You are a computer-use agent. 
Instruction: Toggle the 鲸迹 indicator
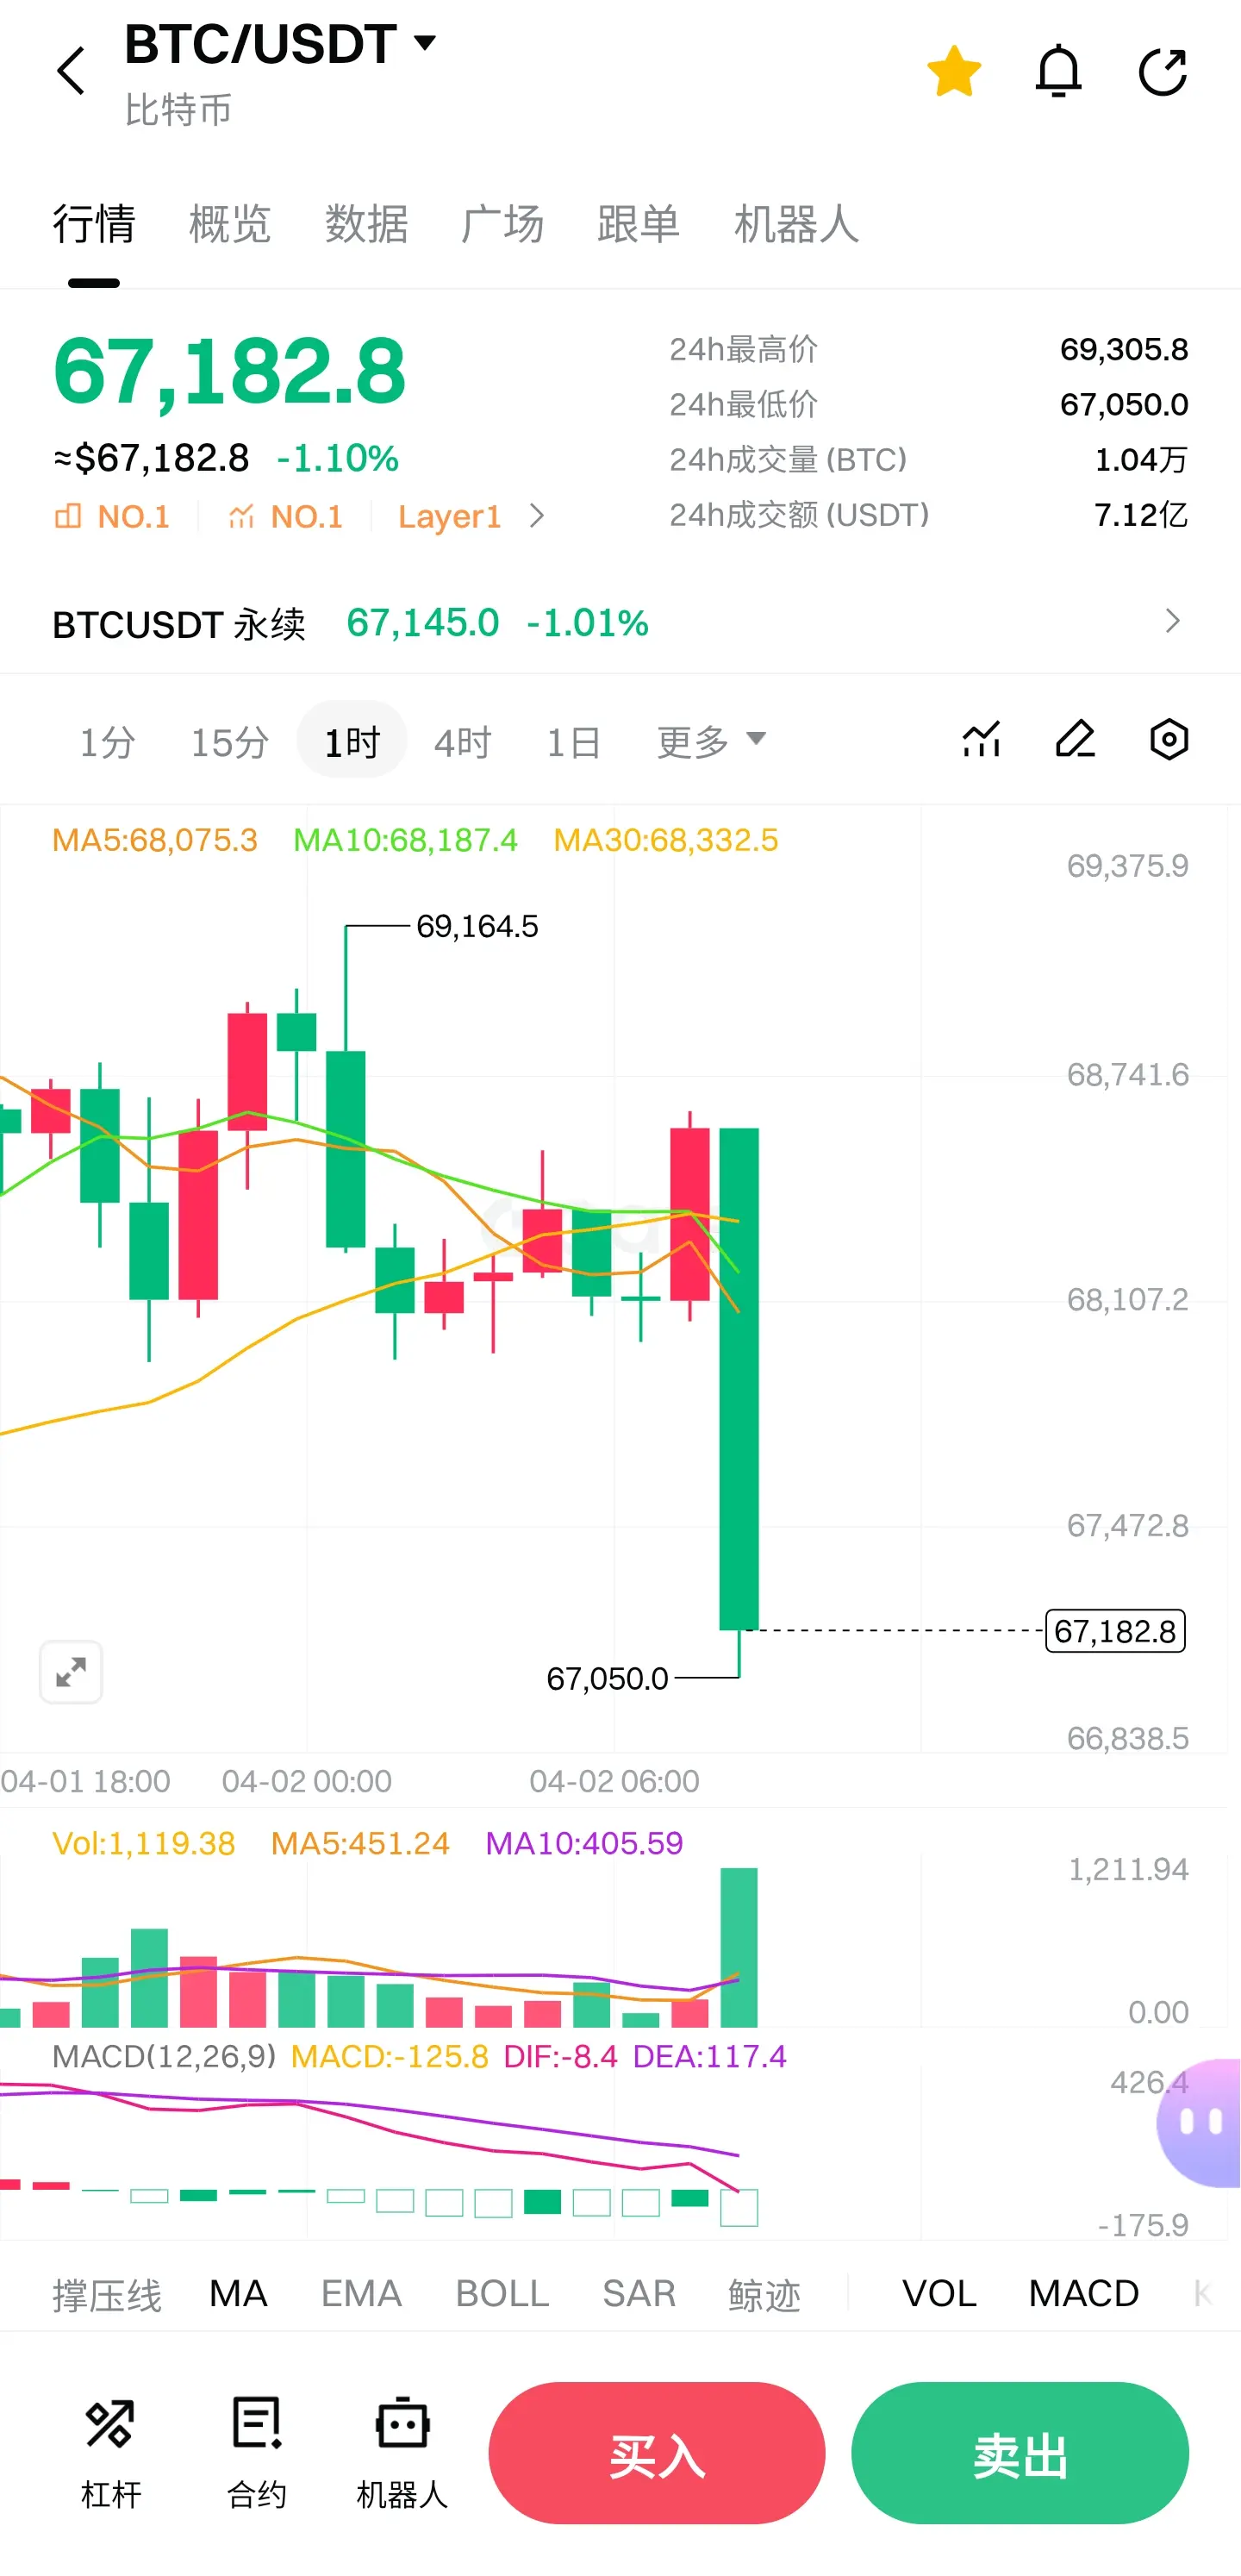765,2294
